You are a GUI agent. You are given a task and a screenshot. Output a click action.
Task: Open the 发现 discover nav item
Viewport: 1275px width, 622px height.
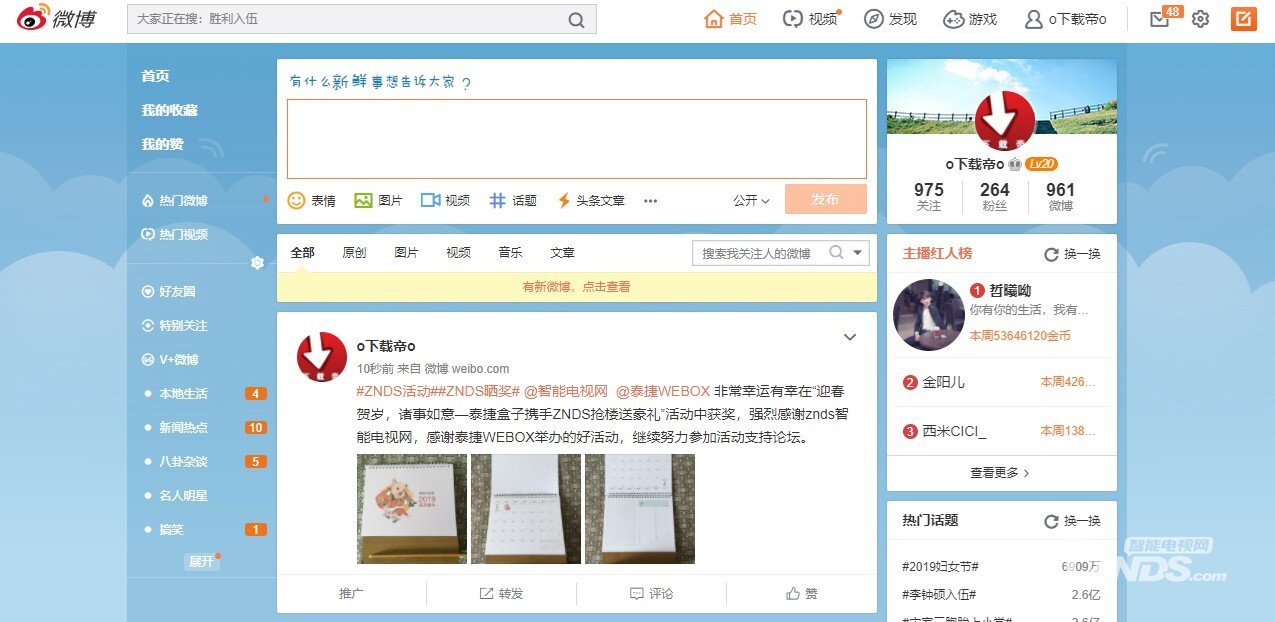(890, 19)
